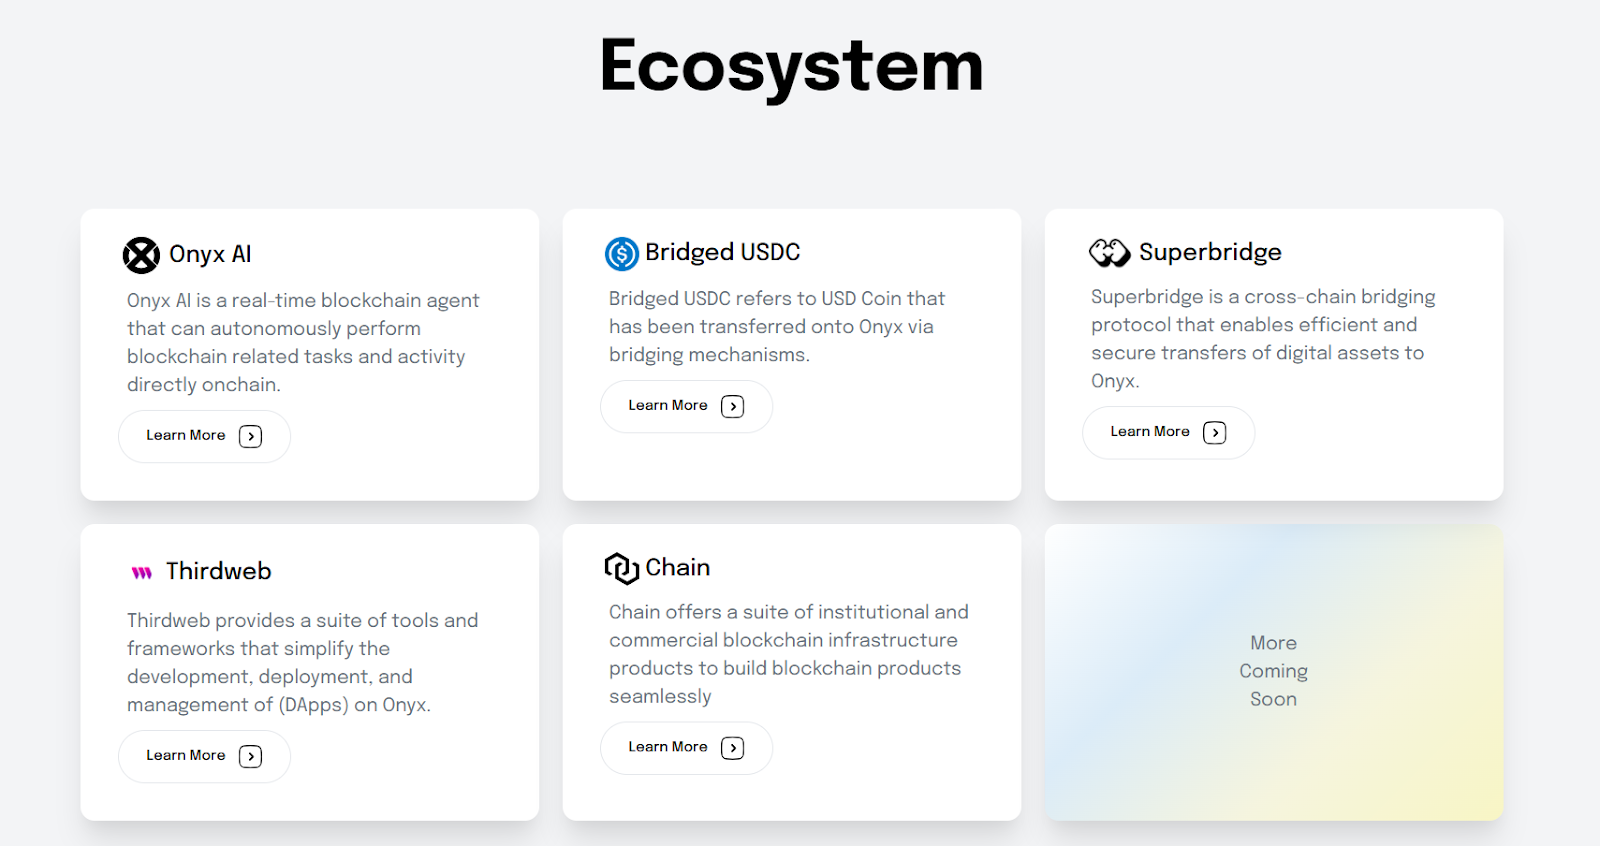This screenshot has height=846, width=1600.
Task: Click the Thirdweb logo icon
Action: click(142, 572)
